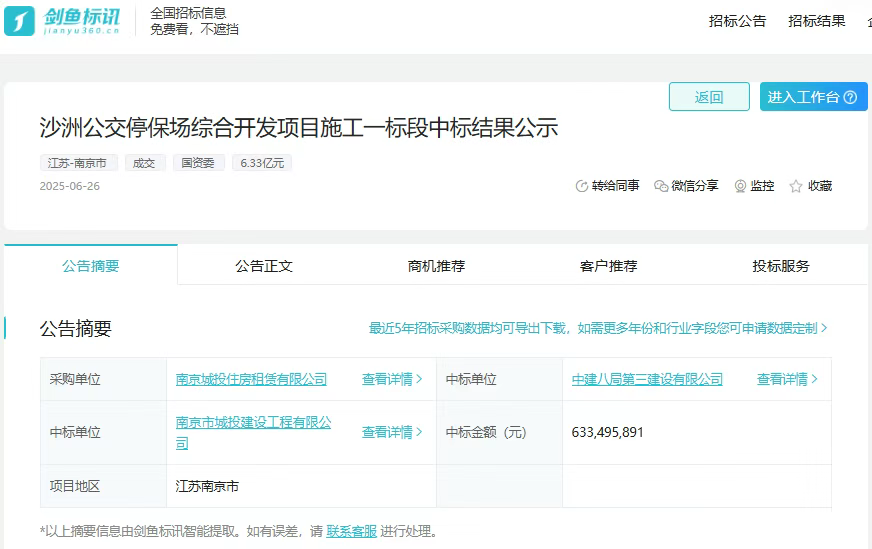Viewport: 872px width, 549px height.
Task: Switch to the 公告正文 tab
Action: click(x=264, y=266)
